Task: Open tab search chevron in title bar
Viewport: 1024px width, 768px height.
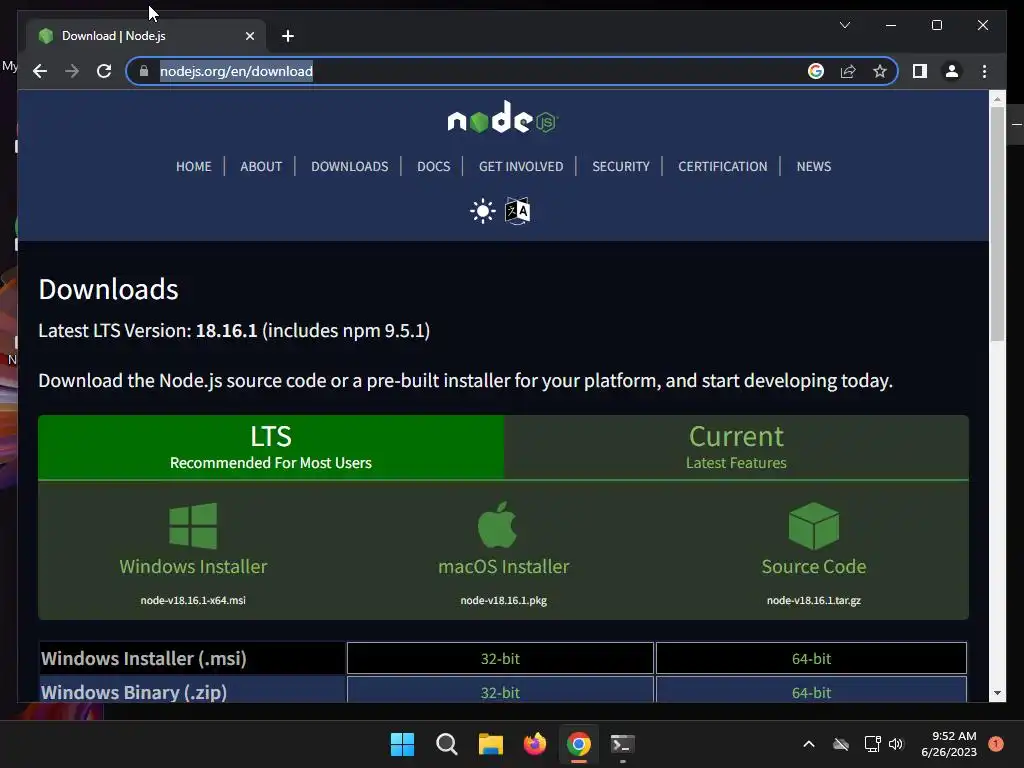Action: pyautogui.click(x=844, y=25)
